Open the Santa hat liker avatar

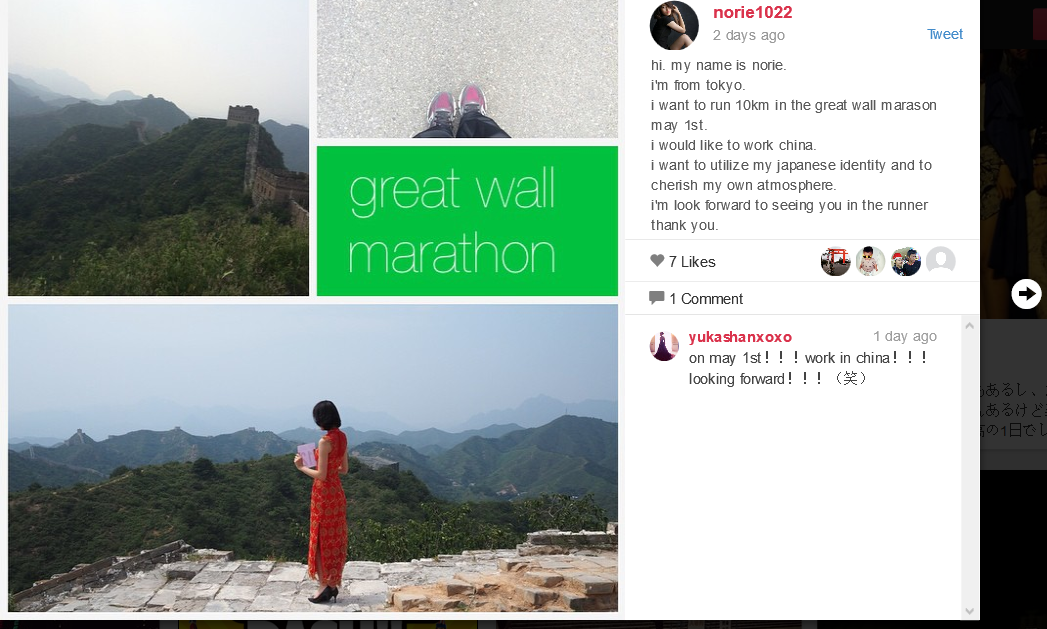(x=906, y=261)
